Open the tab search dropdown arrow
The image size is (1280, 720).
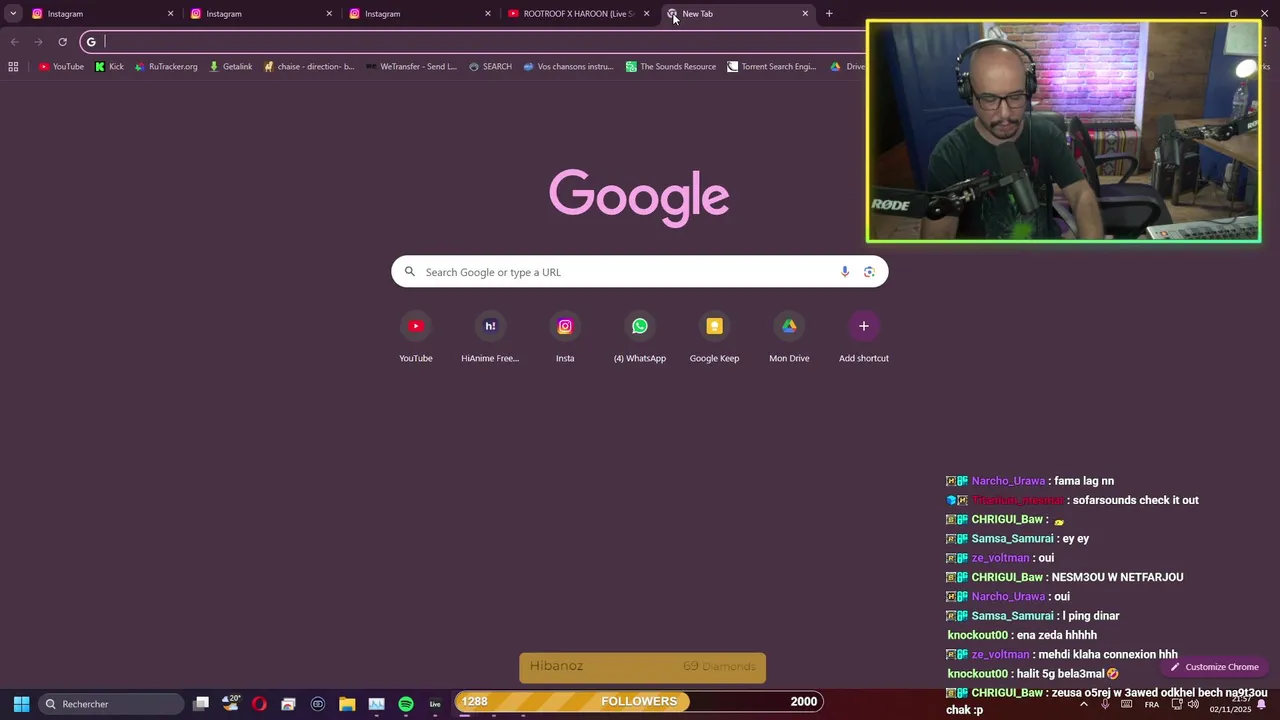coord(13,14)
